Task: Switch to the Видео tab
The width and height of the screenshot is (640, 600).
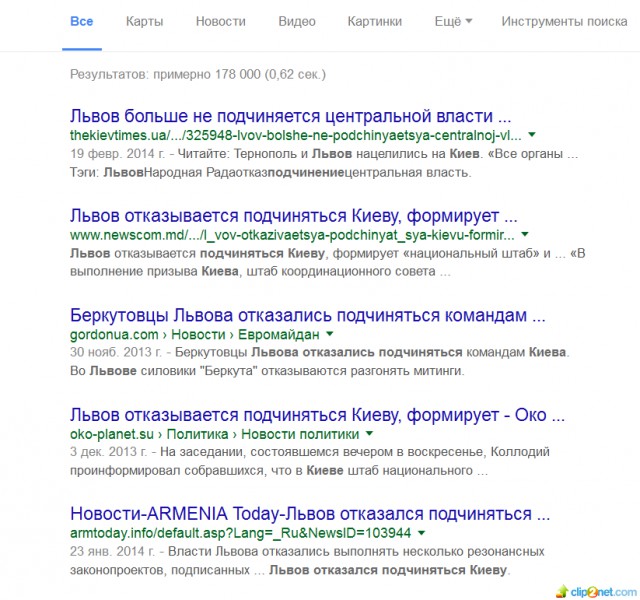Action: tap(297, 21)
